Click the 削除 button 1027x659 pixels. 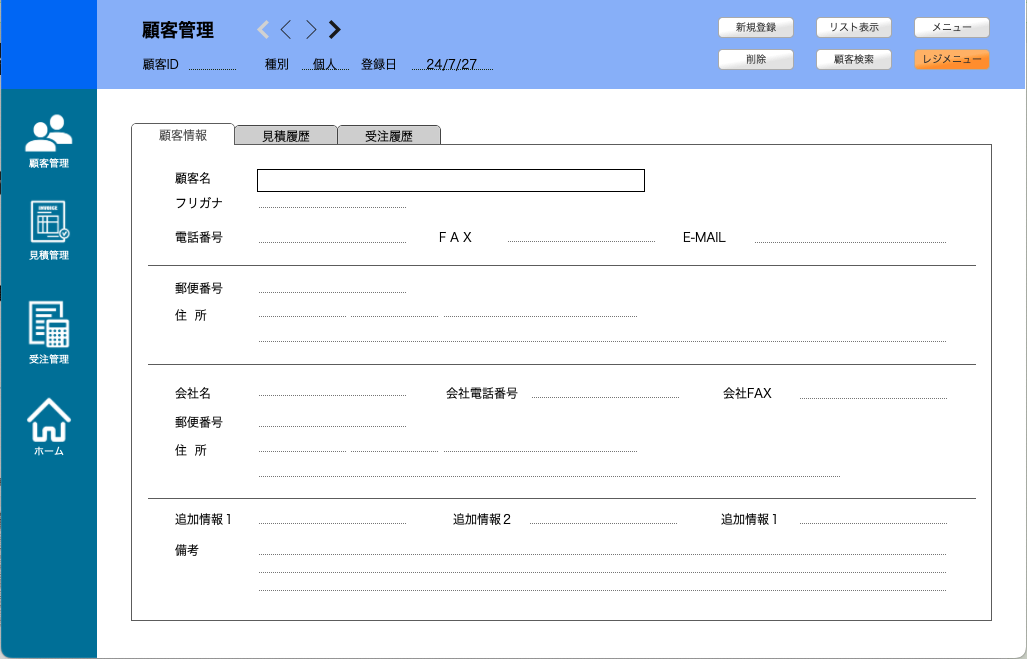tap(755, 59)
